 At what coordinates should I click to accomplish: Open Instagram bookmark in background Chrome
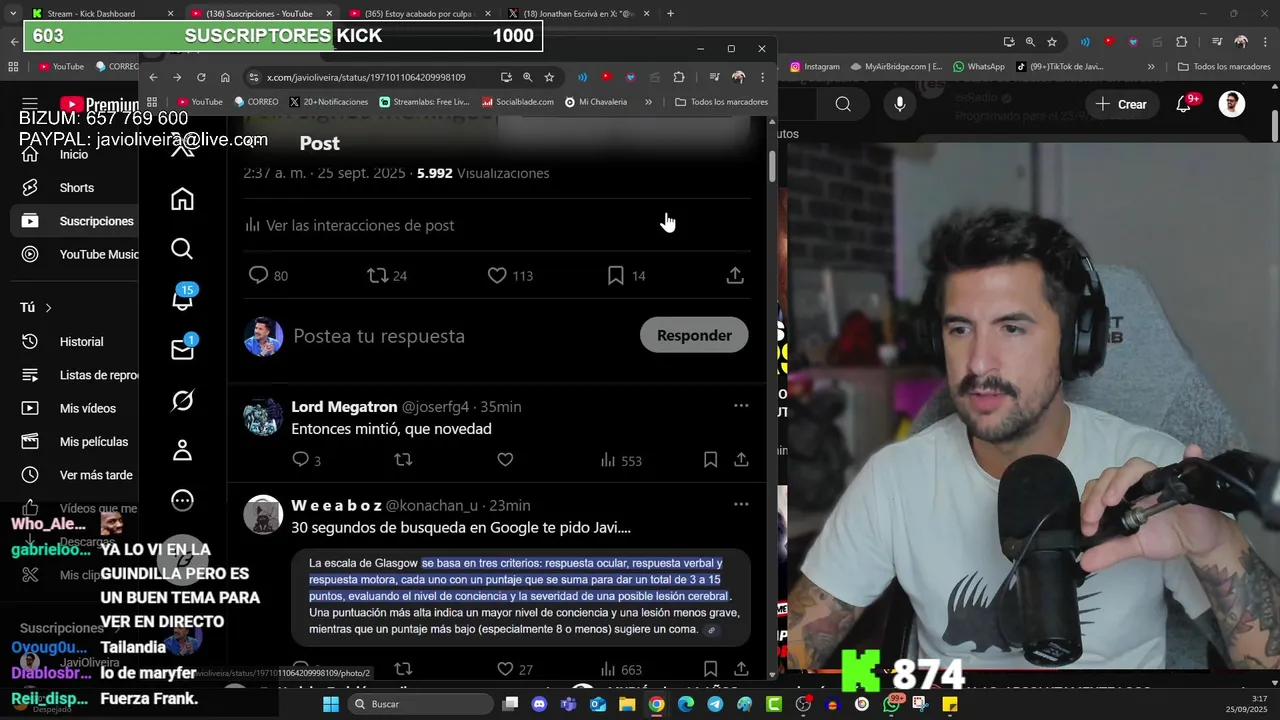(x=815, y=67)
